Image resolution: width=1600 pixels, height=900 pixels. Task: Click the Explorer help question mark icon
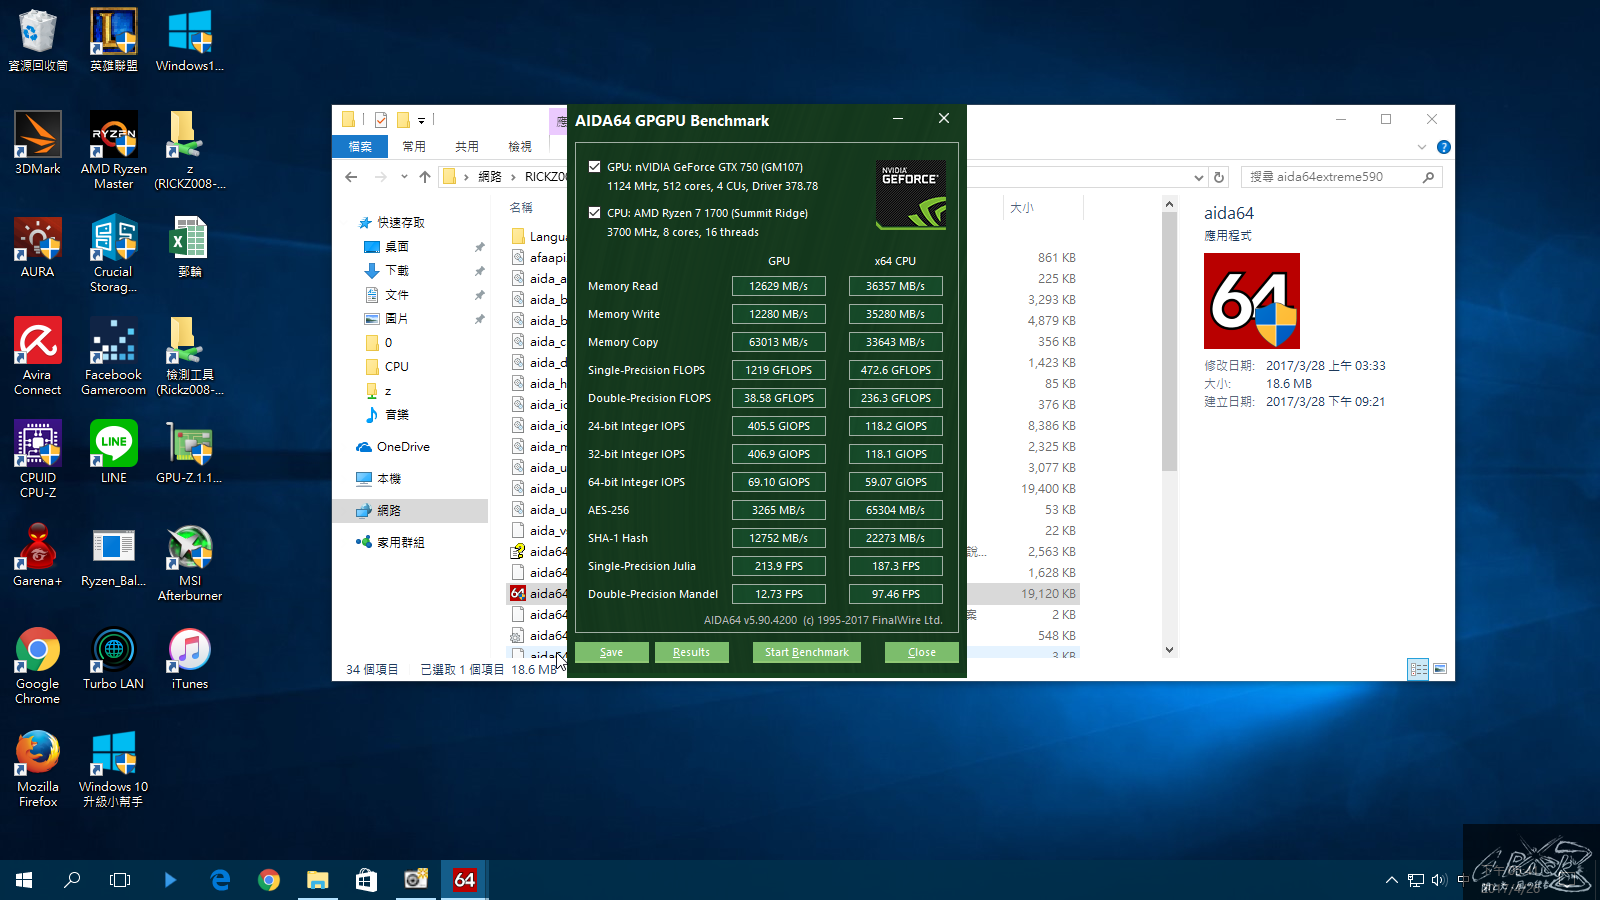[1444, 147]
